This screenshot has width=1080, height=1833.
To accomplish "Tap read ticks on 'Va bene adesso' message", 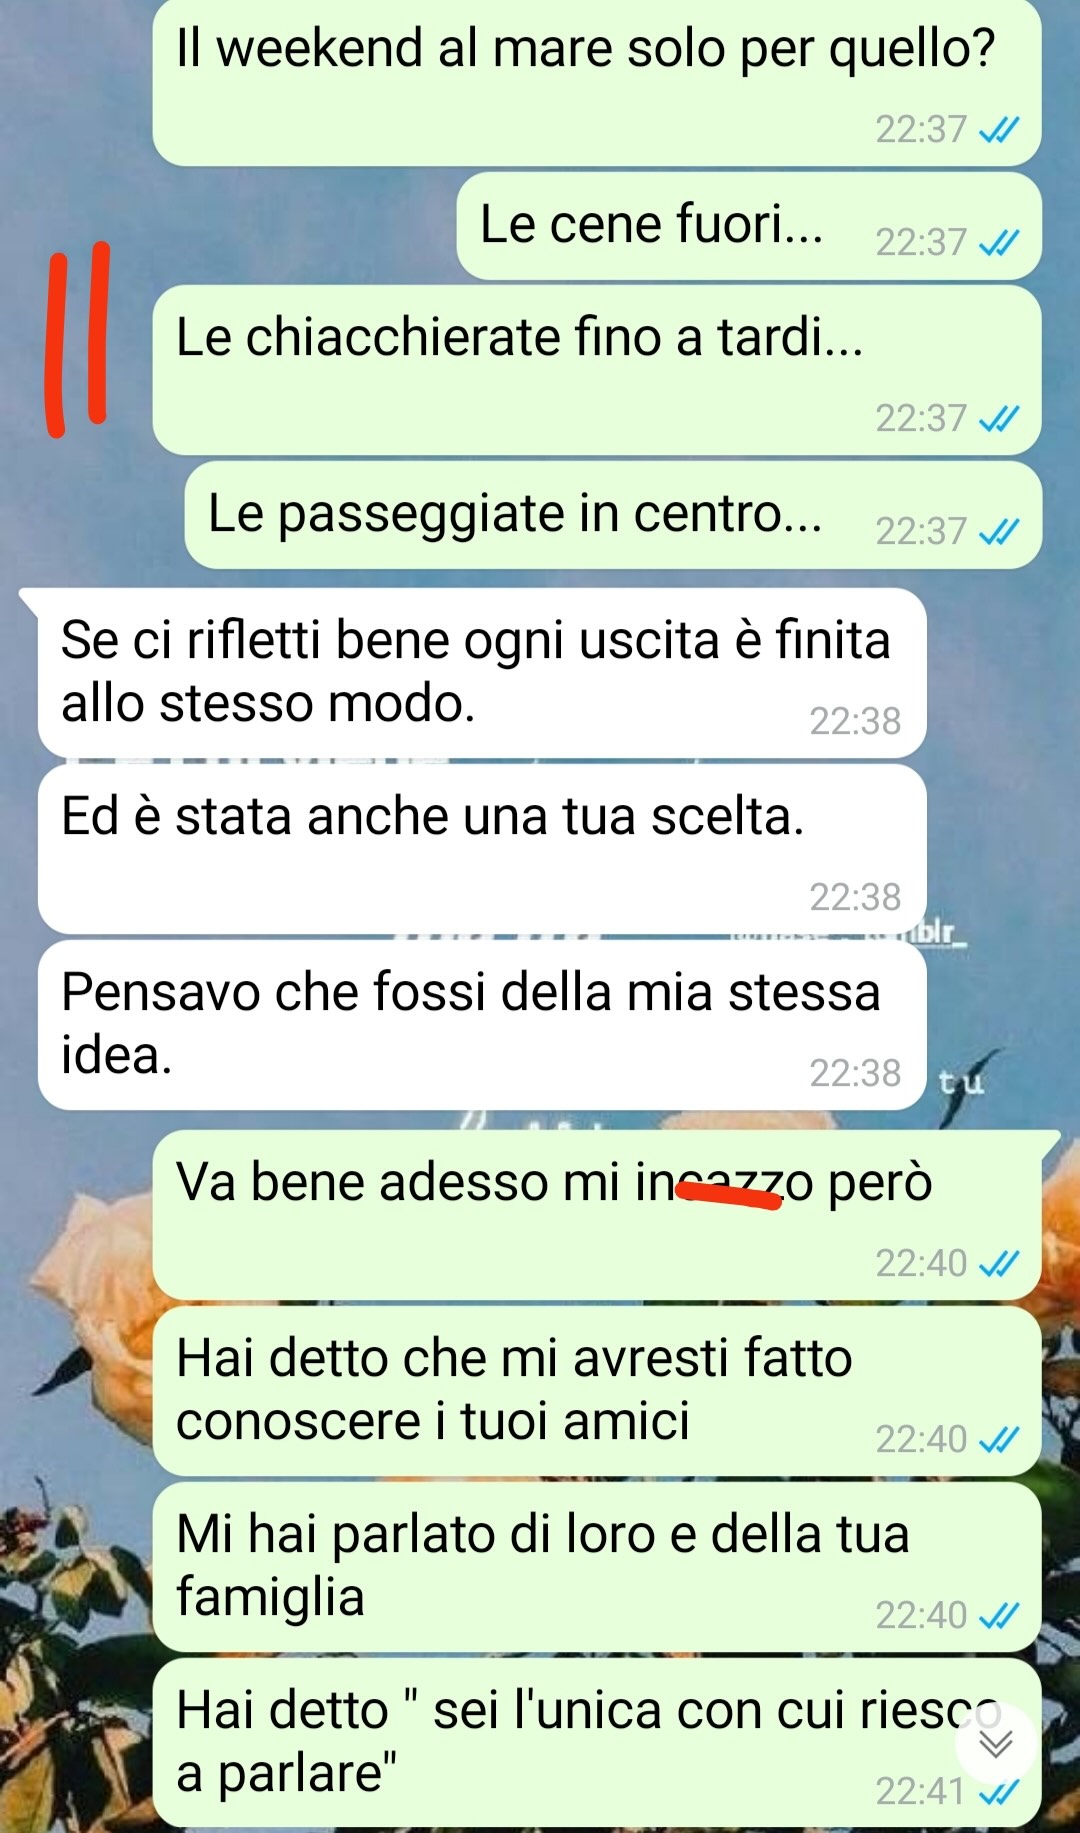I will (x=999, y=1263).
